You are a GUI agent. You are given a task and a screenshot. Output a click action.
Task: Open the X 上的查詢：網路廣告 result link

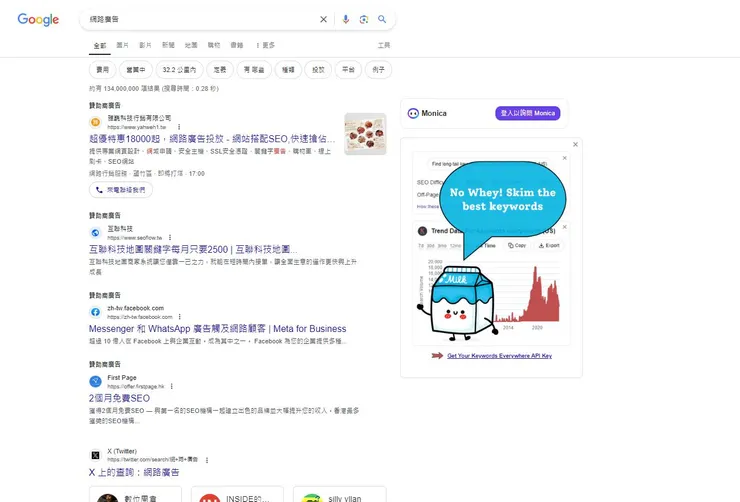pyautogui.click(x=134, y=472)
